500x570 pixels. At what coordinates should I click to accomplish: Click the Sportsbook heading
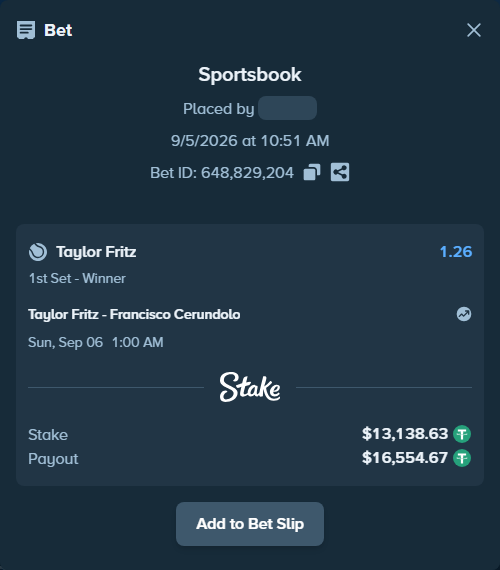coord(250,75)
